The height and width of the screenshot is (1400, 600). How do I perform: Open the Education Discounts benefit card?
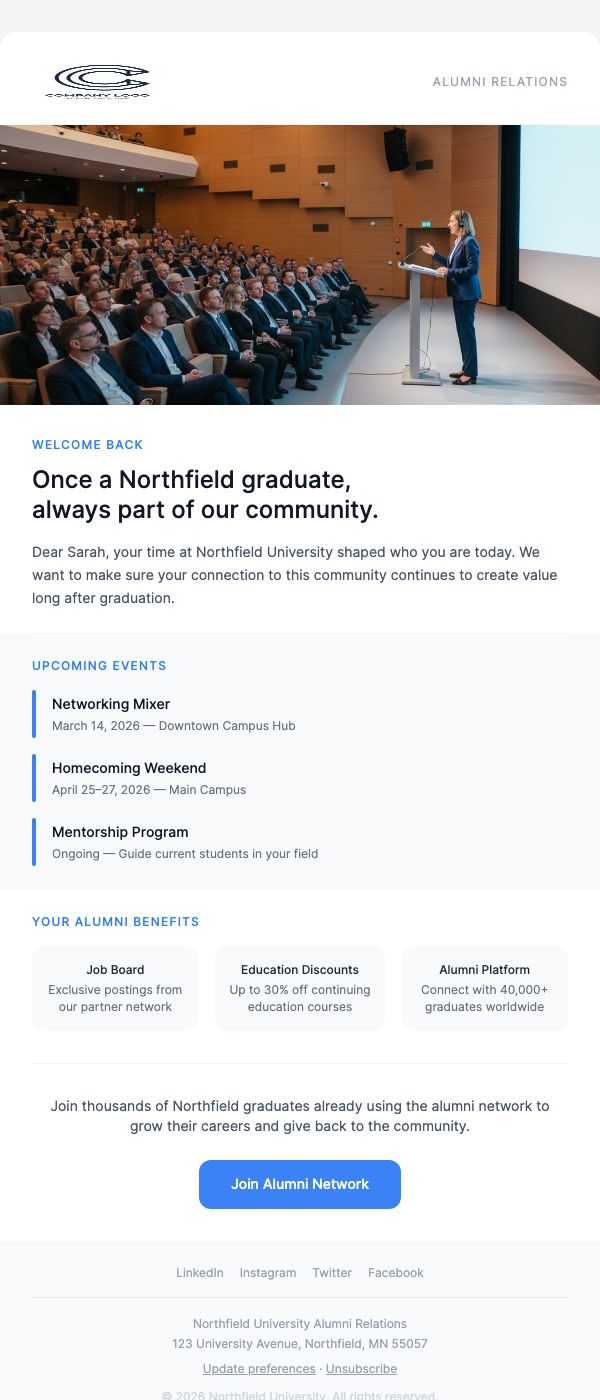pyautogui.click(x=299, y=987)
